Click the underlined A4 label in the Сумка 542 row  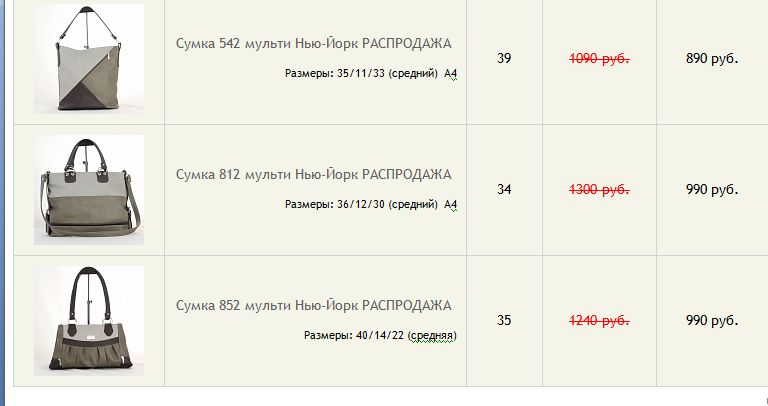[451, 73]
